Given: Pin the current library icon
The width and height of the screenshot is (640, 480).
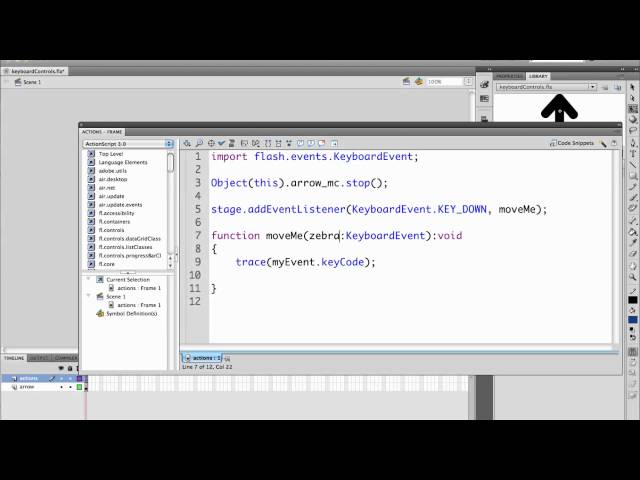Looking at the screenshot, I should [605, 87].
